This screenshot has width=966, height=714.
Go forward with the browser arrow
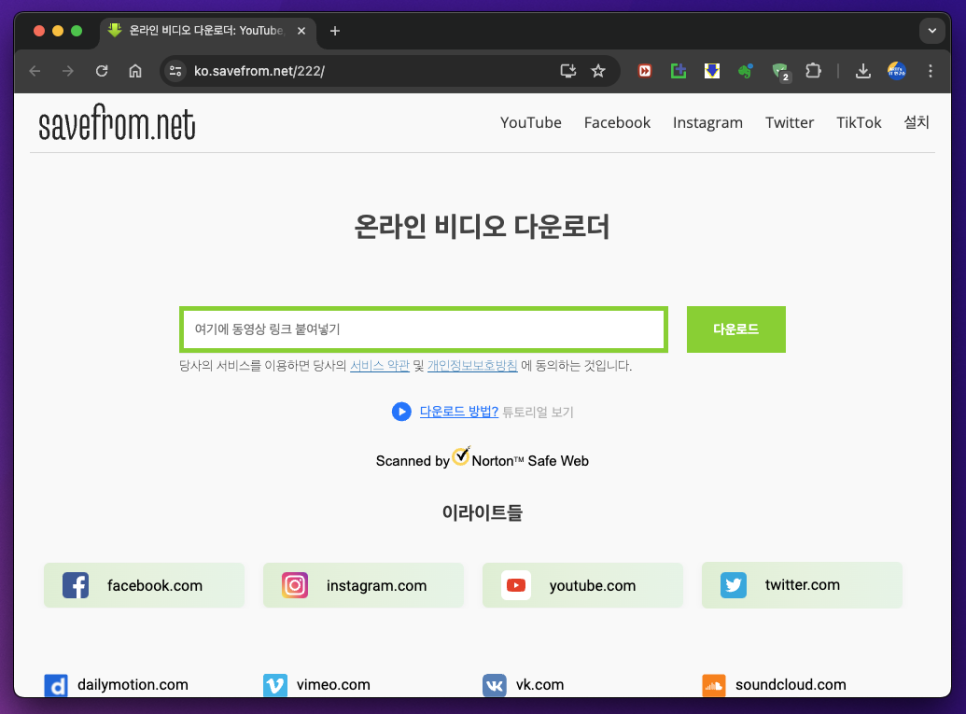(68, 71)
